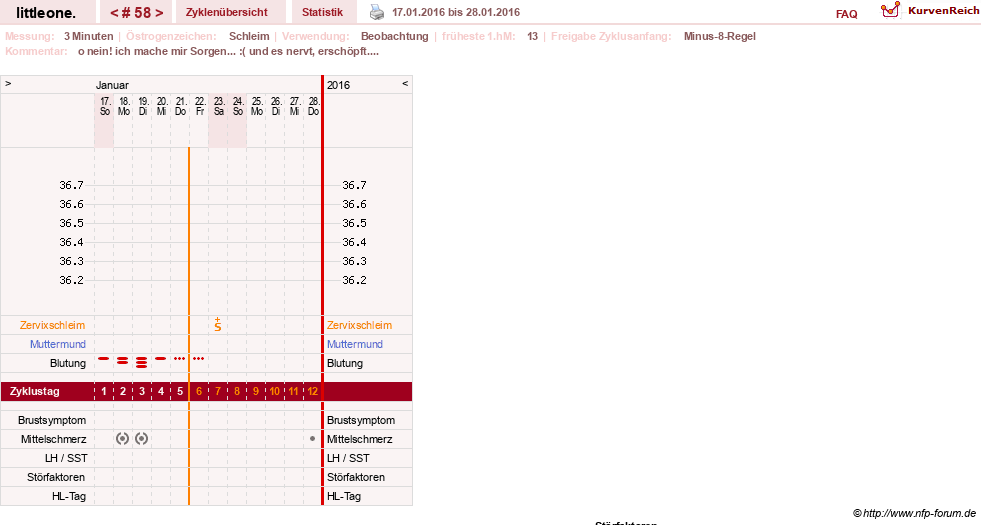Click the date range 17.01.2016 bis 28.01.2016
This screenshot has width=981, height=525.
point(456,12)
